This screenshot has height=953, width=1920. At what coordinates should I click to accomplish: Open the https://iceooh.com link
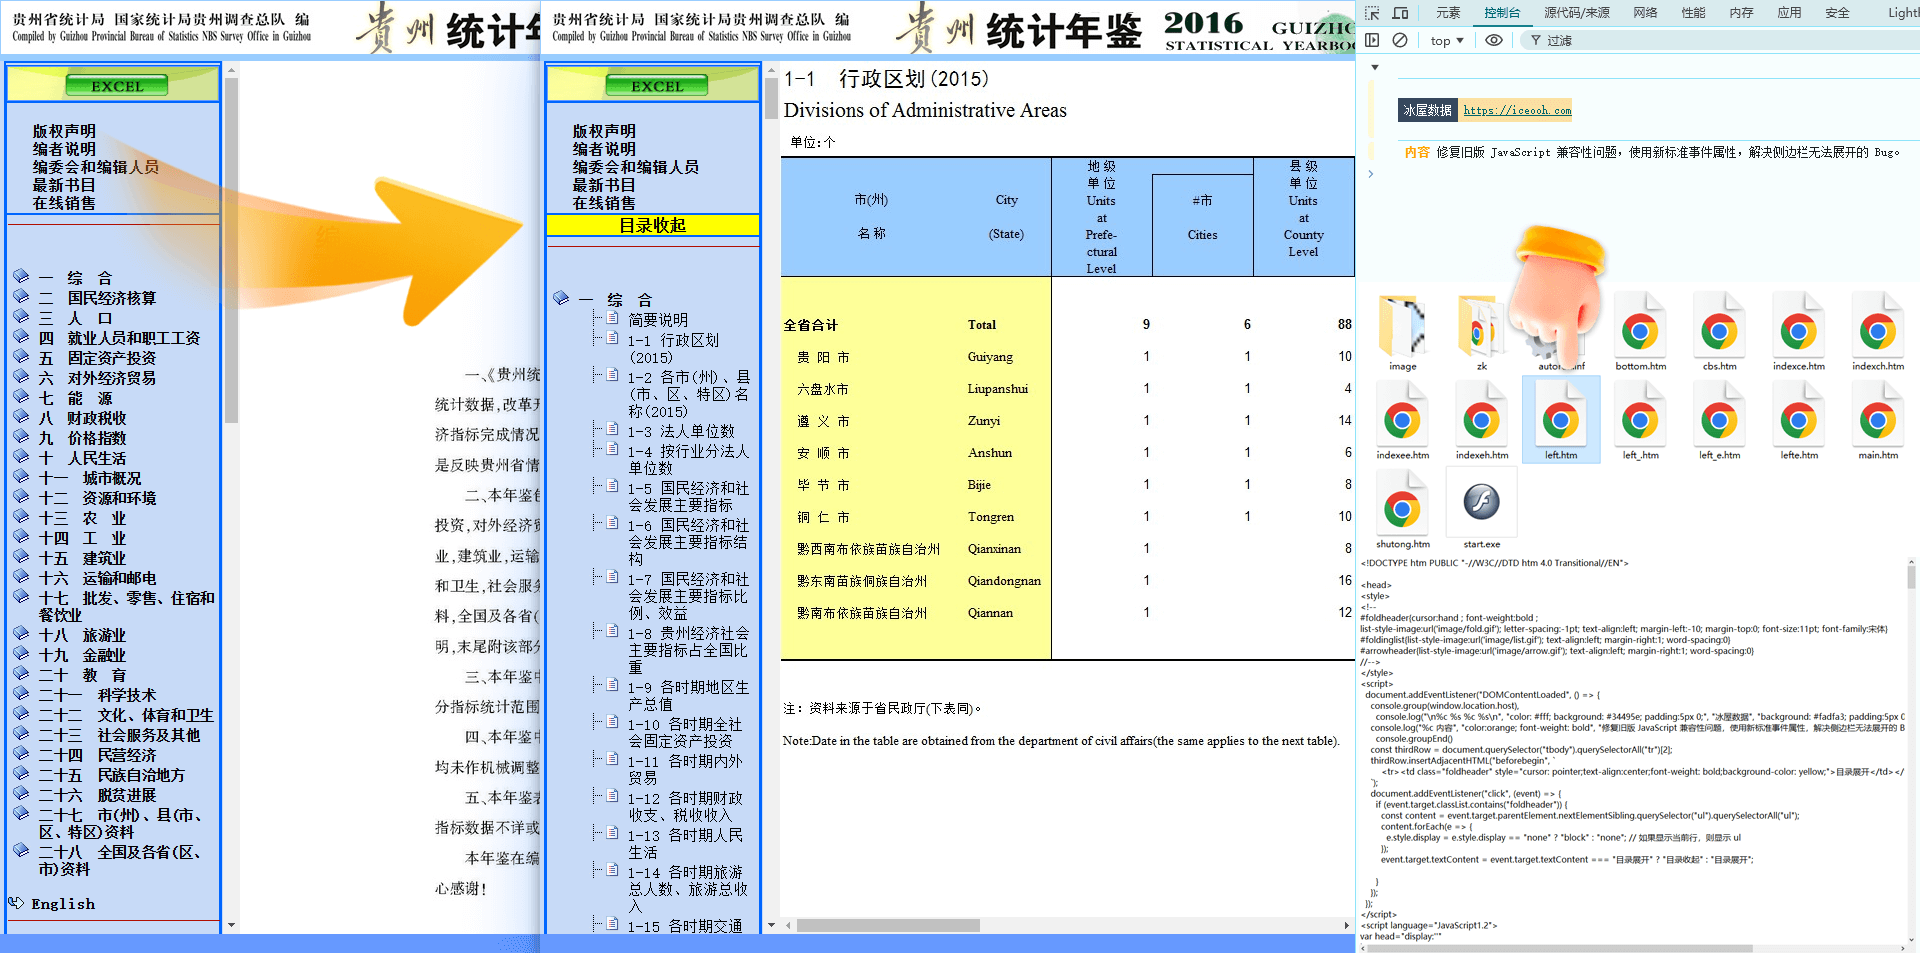click(1517, 110)
